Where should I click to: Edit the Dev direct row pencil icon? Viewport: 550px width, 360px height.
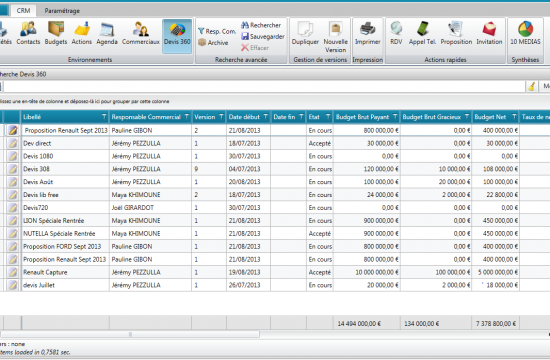[x=13, y=143]
